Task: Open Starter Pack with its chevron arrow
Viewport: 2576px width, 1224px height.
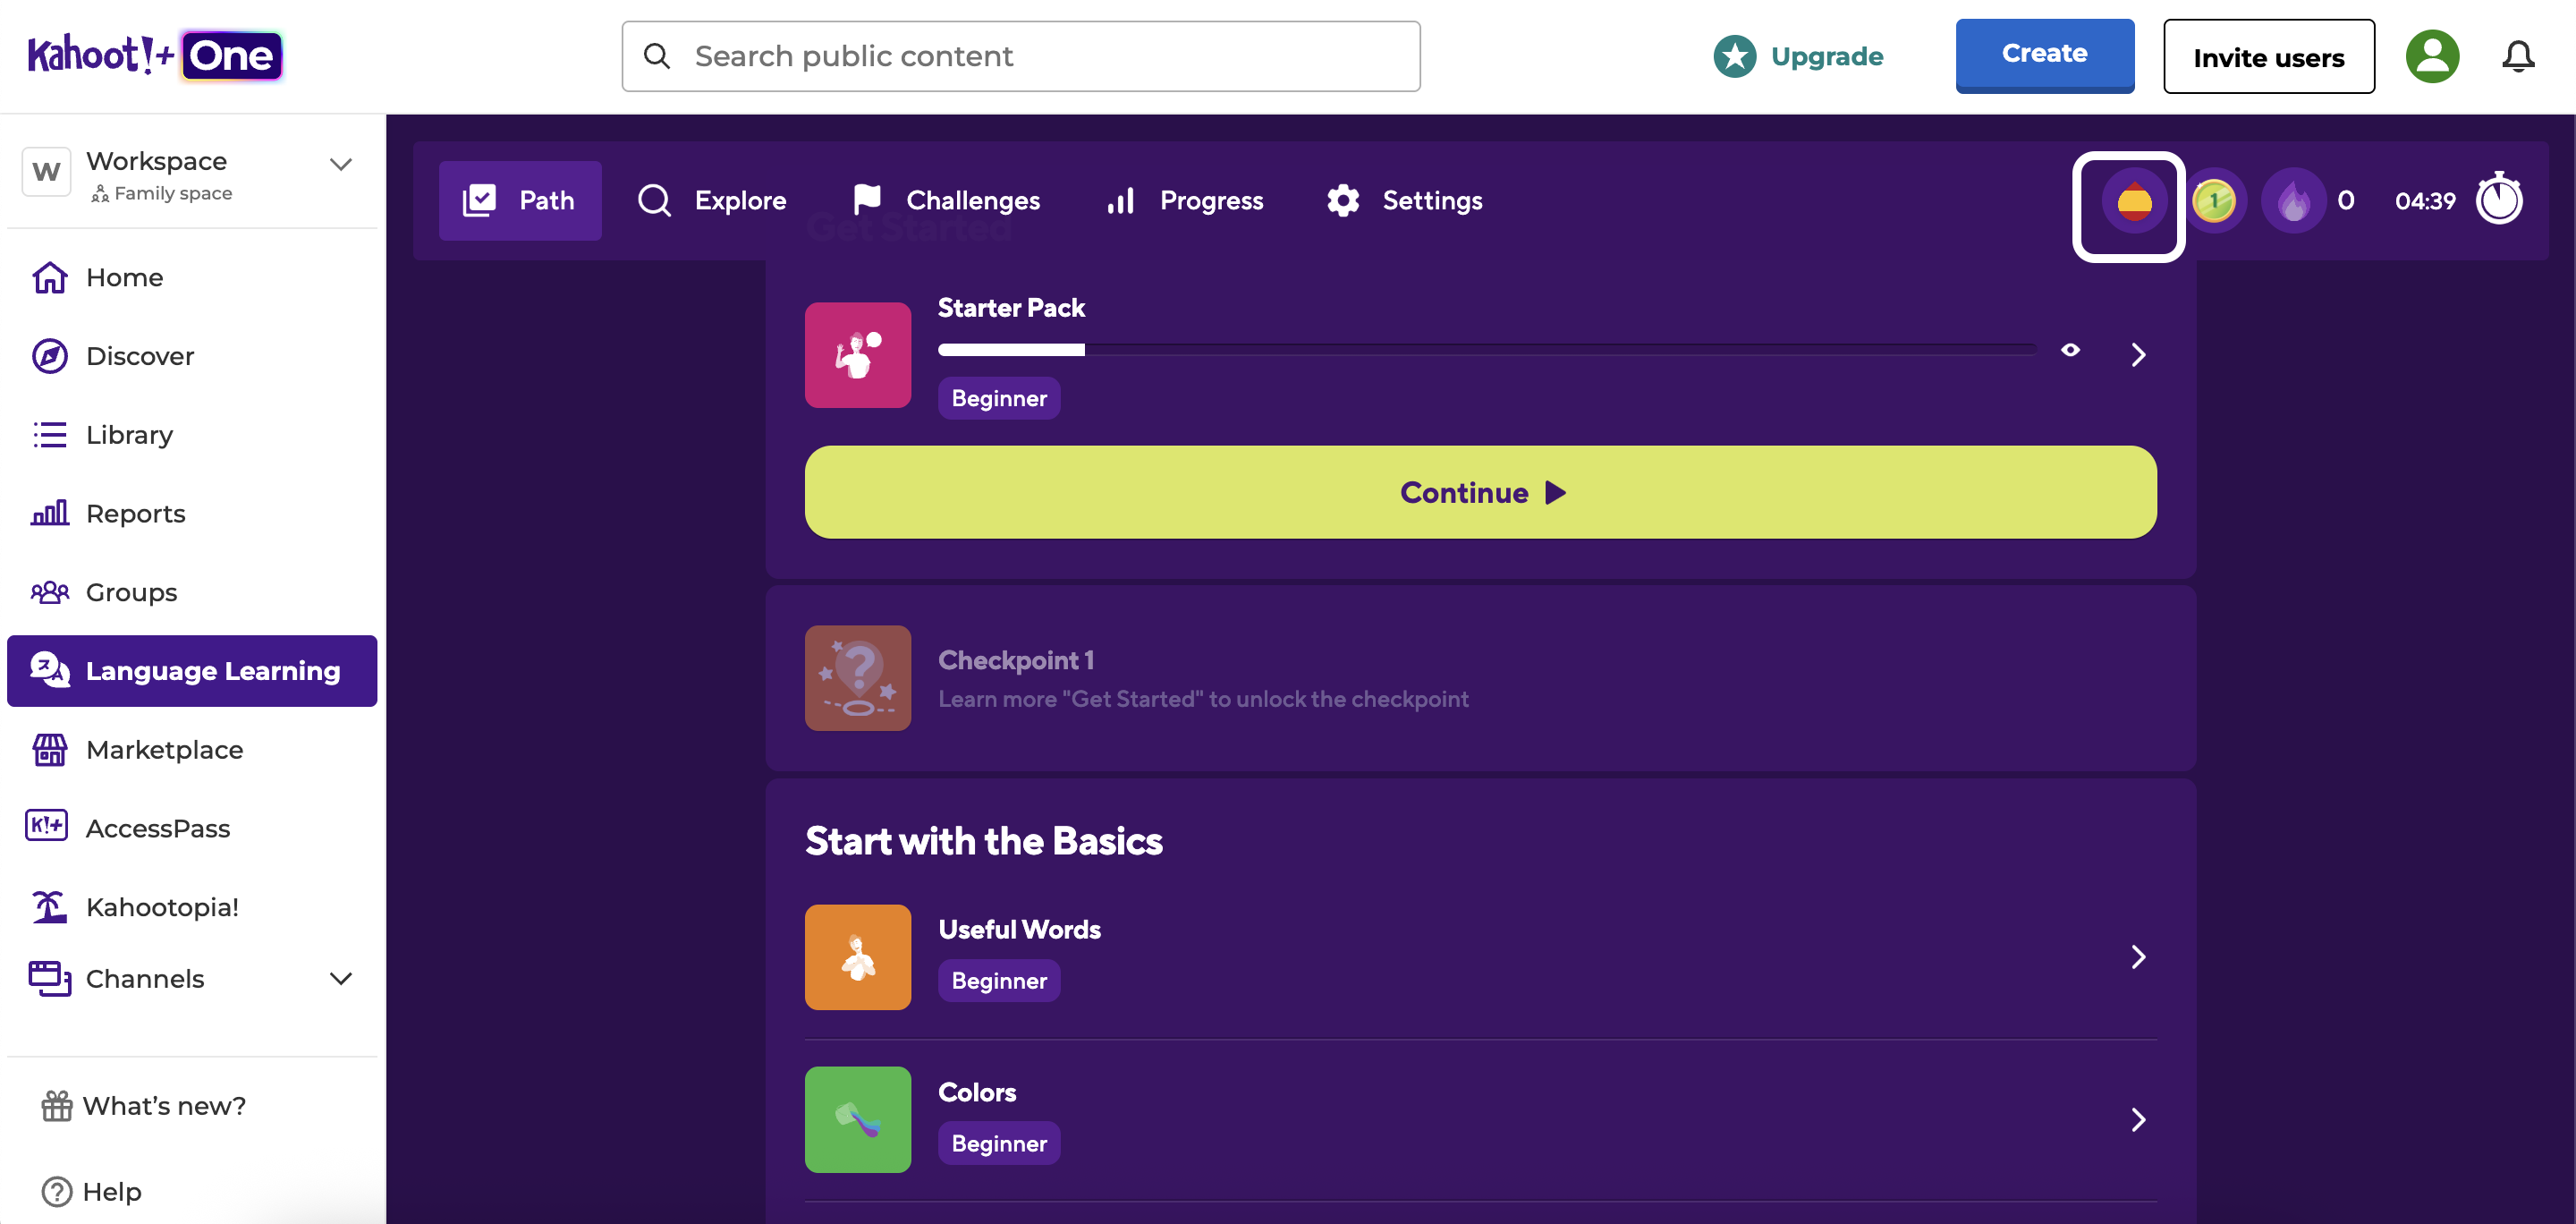Action: (2138, 355)
